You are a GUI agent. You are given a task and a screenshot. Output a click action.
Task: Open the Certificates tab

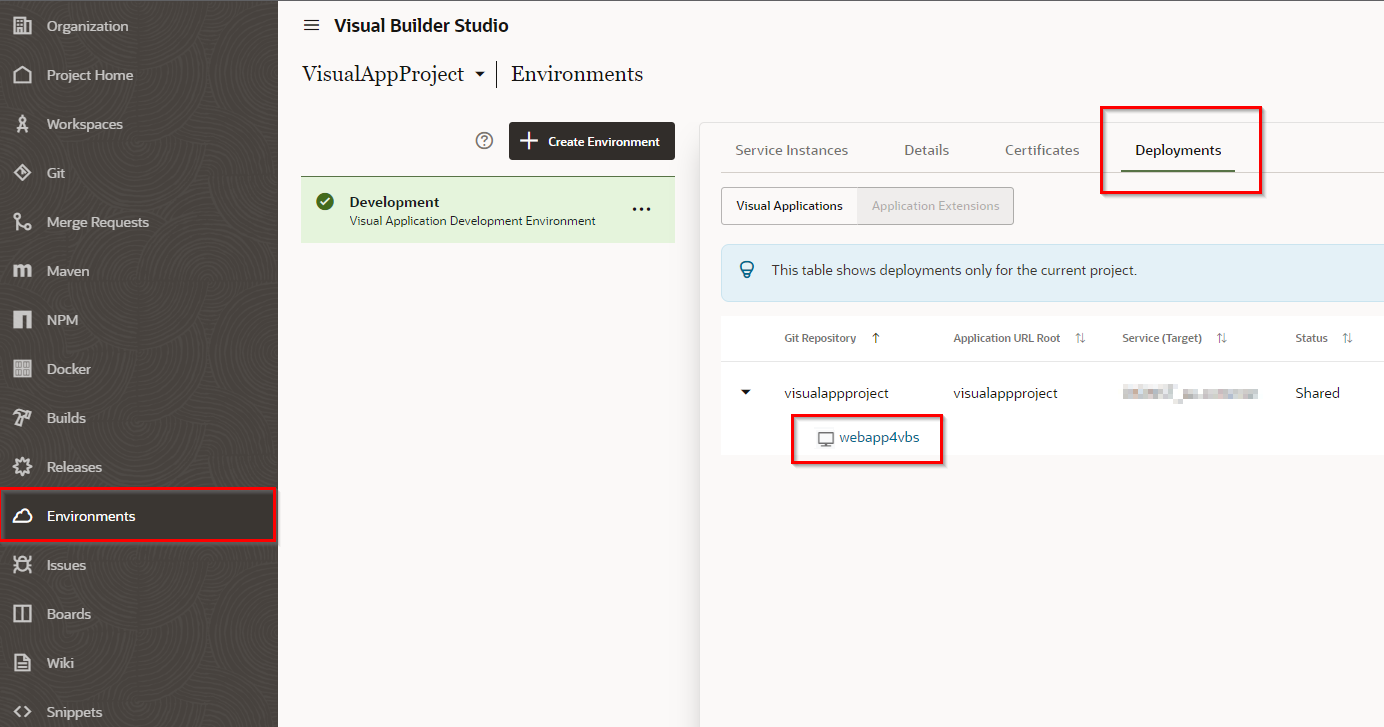point(1041,150)
